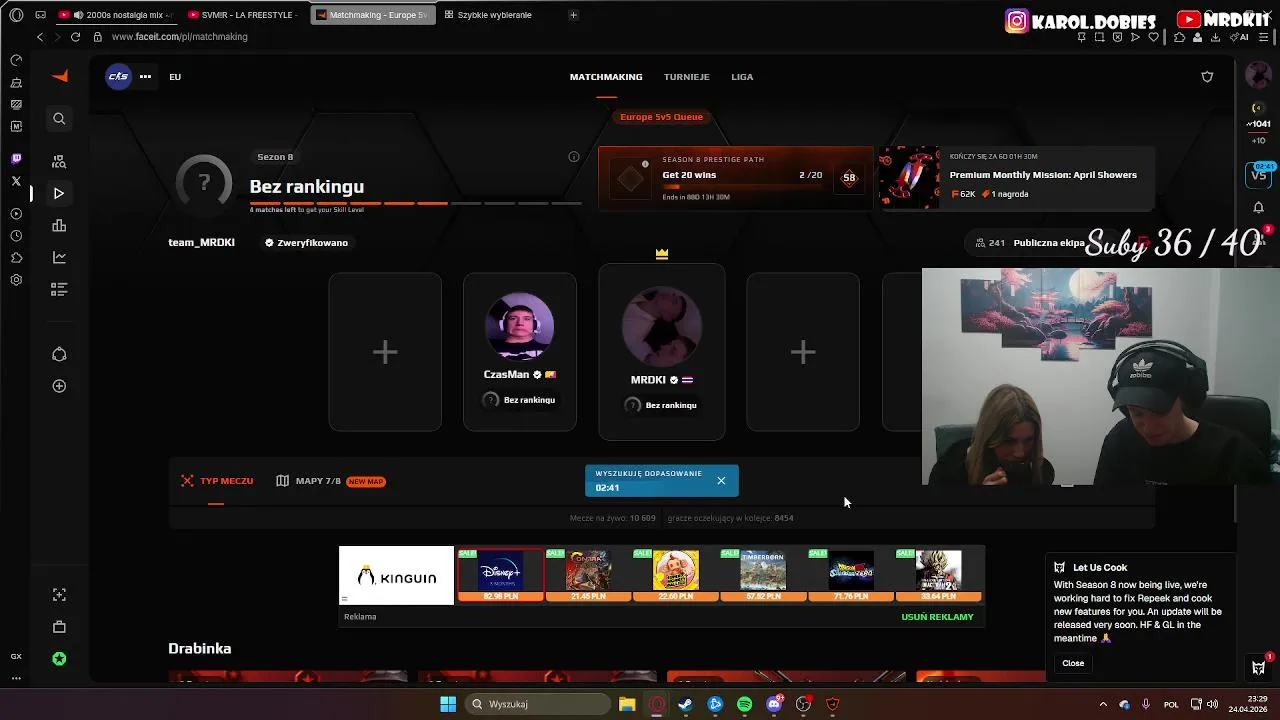The image size is (1280, 720).
Task: Open a new browser tab
Action: (573, 15)
